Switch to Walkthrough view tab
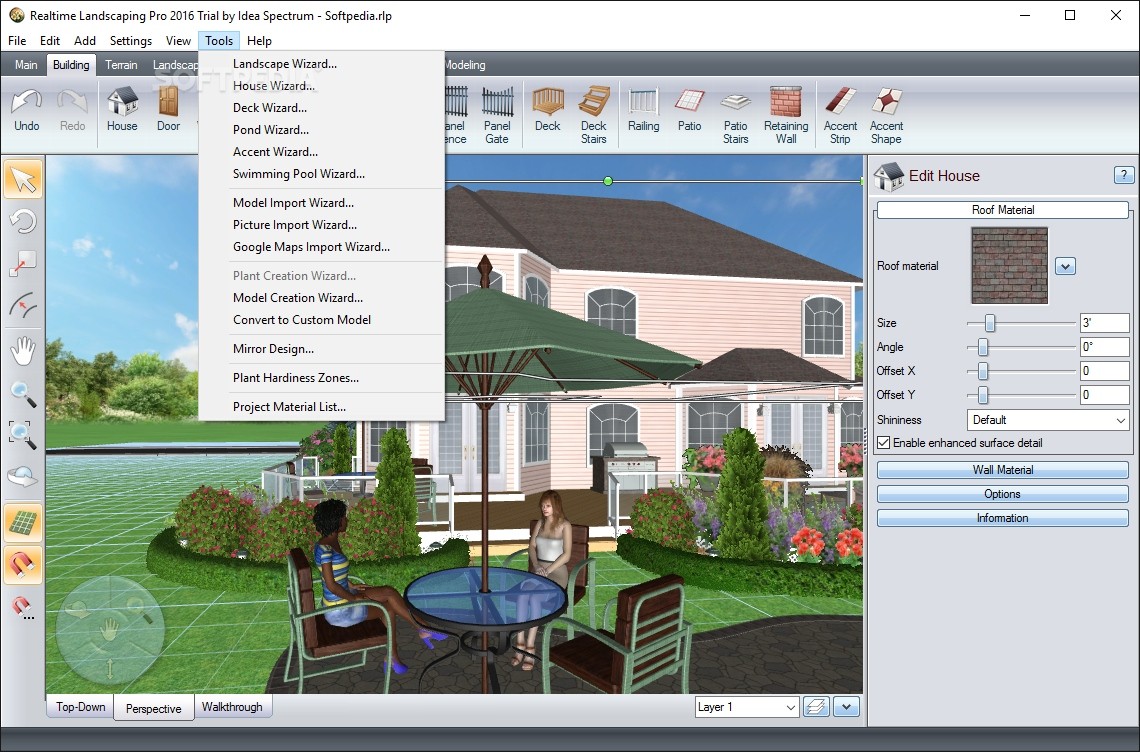 pyautogui.click(x=232, y=707)
